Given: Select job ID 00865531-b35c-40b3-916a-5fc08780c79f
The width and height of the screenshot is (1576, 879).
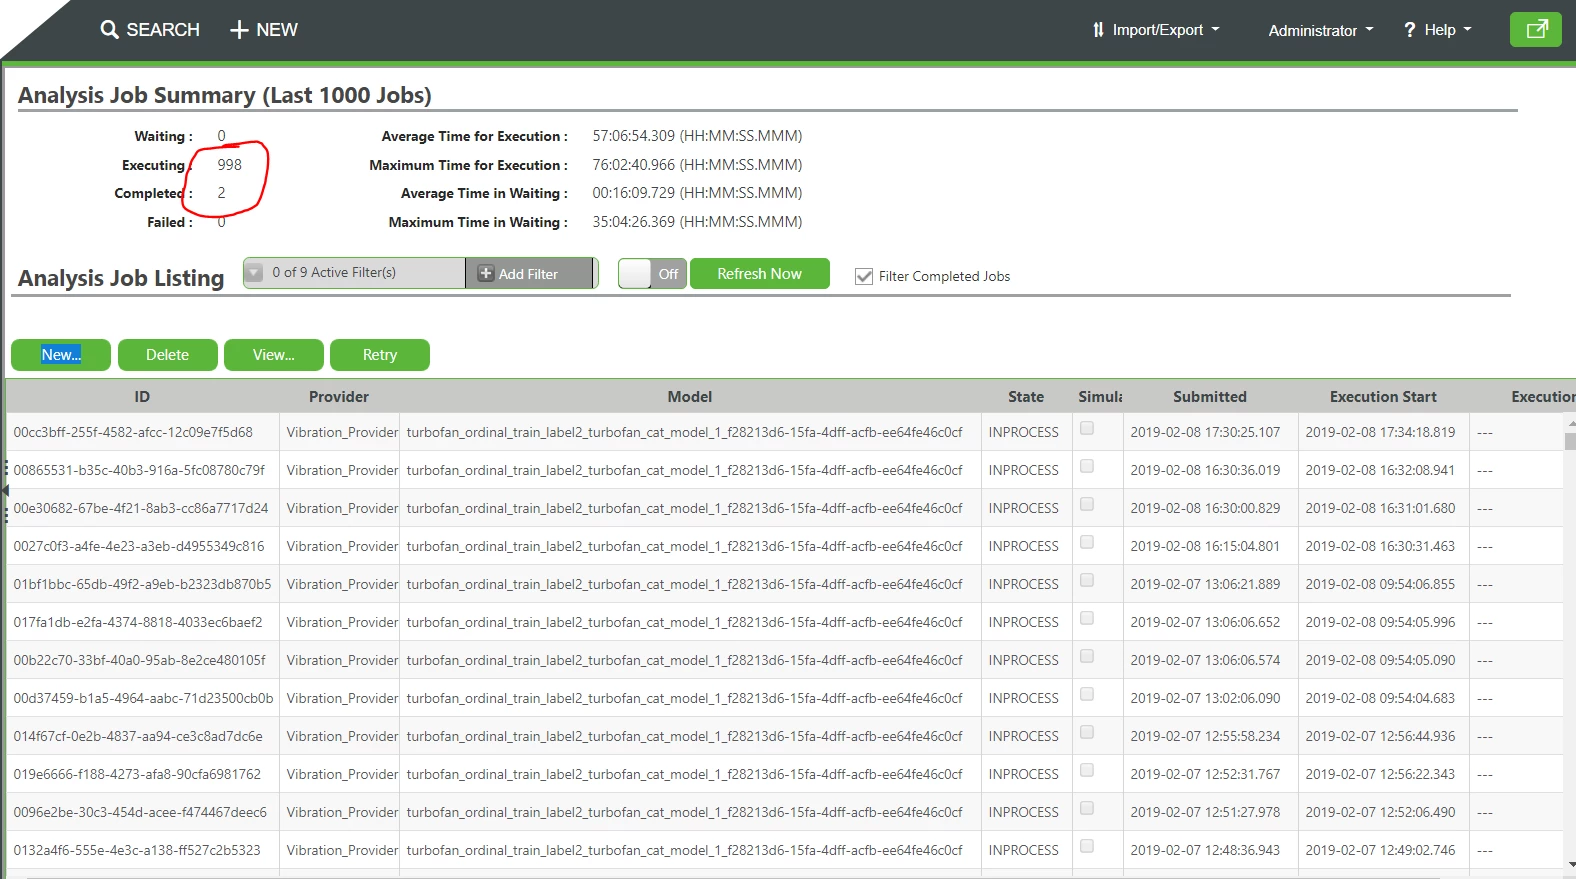Looking at the screenshot, I should coord(139,470).
